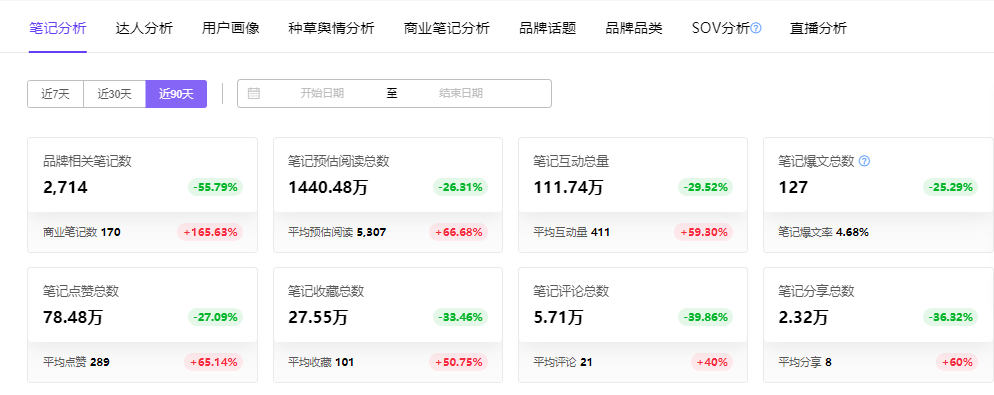This screenshot has height=395, width=994.
Task: Open the 品牌话题 tab
Action: pos(548,29)
